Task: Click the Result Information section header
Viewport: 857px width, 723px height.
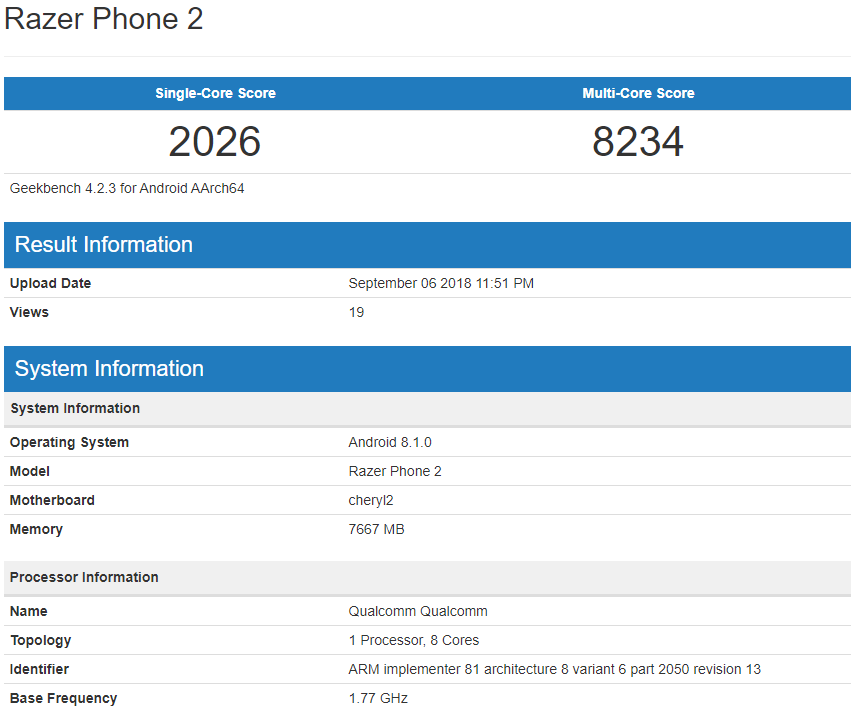Action: (101, 244)
